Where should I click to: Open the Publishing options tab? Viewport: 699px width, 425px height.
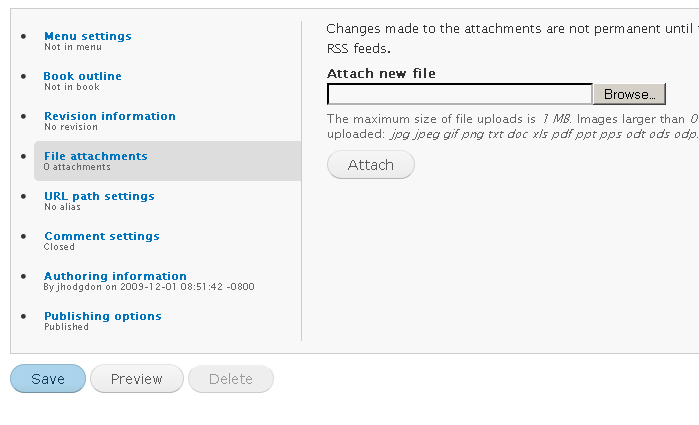pos(103,316)
